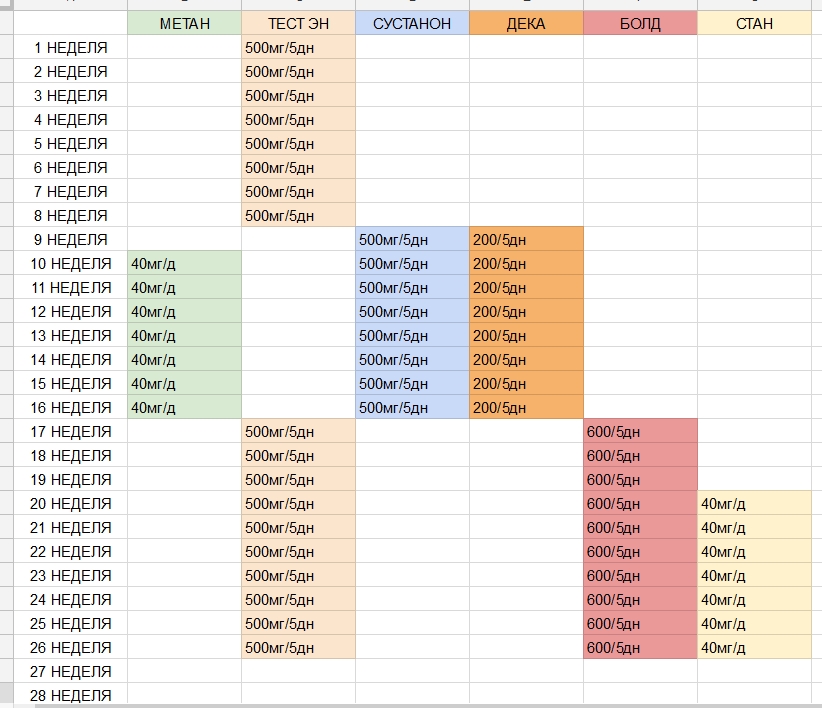This screenshot has width=822, height=708.
Task: Select БОЛД 600/5дн cell in 17 НЕДЕЛЯ
Action: [640, 431]
